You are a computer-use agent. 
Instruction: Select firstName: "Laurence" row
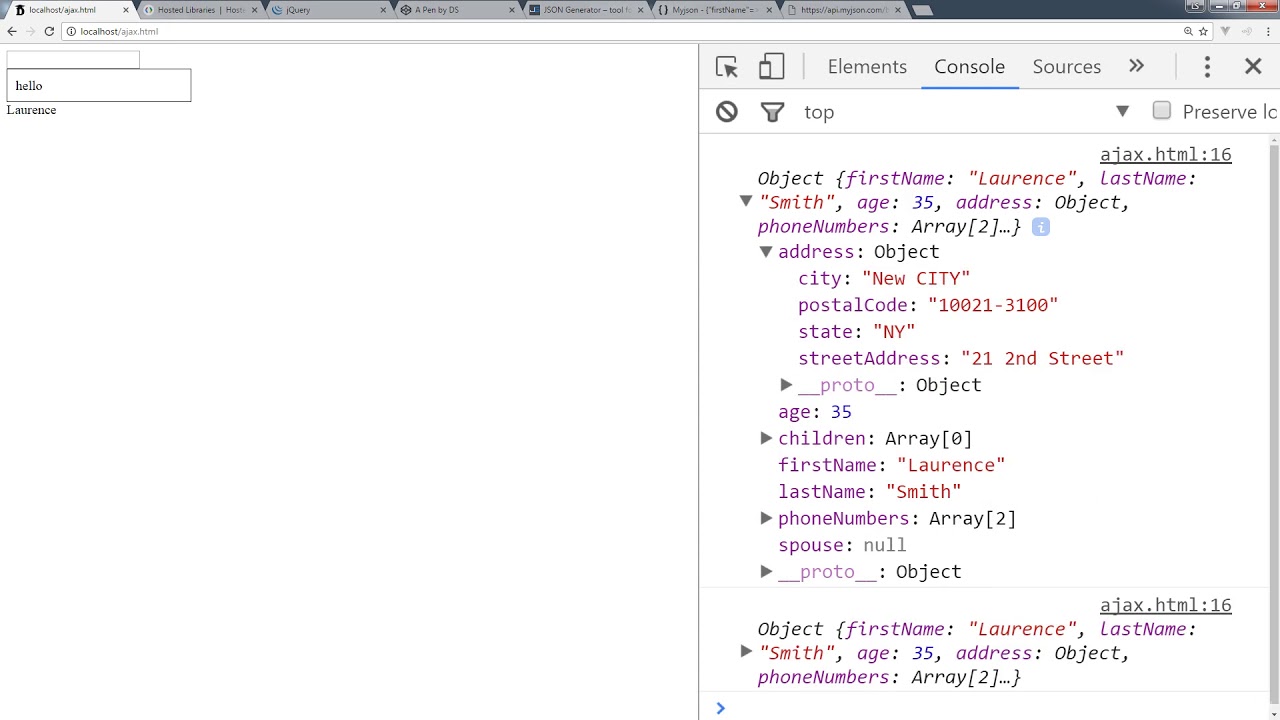coord(891,465)
